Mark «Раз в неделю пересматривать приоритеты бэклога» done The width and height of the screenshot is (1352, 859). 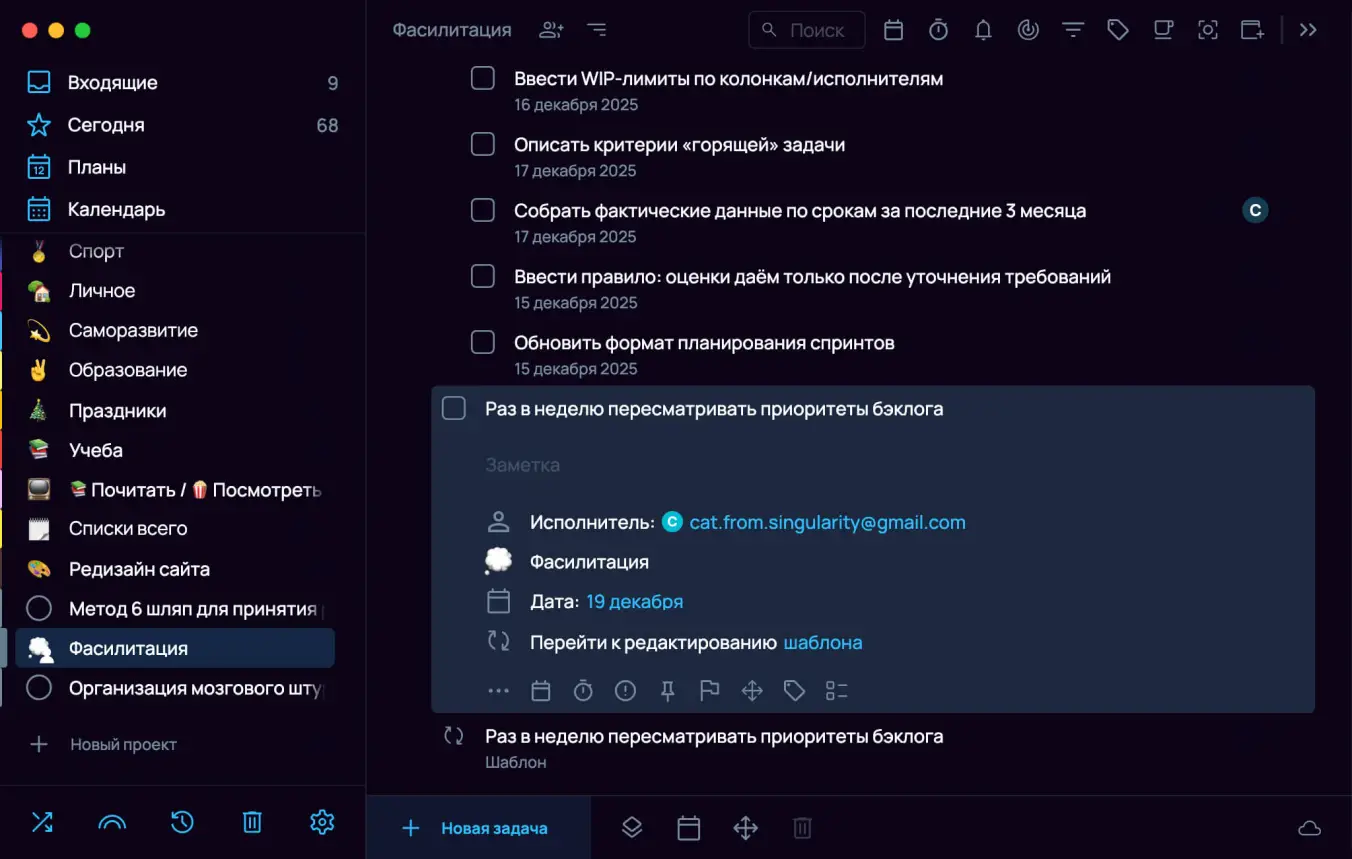[x=453, y=408]
